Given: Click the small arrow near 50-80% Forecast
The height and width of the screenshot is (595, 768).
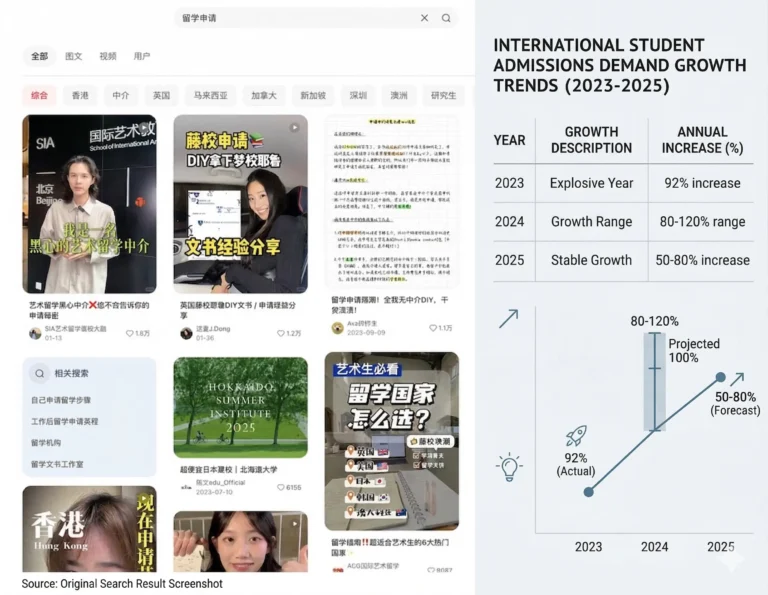Looking at the screenshot, I should point(737,380).
